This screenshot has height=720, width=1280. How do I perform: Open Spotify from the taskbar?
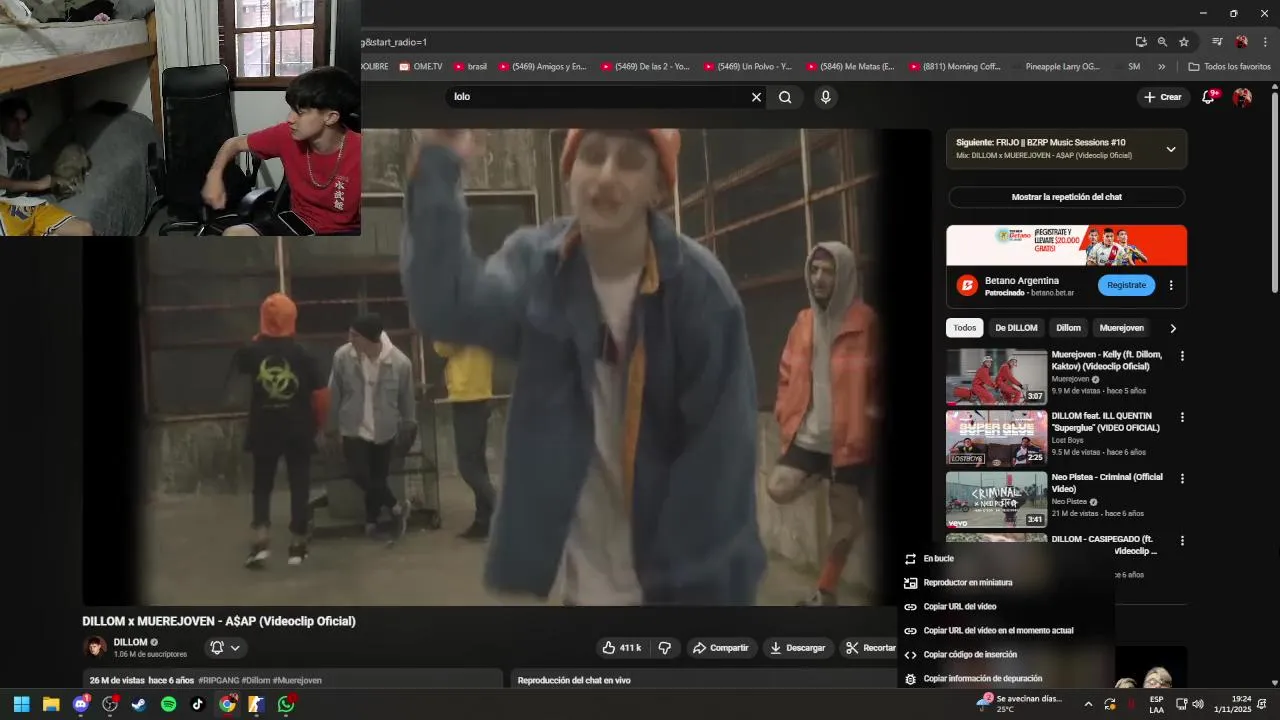click(168, 704)
